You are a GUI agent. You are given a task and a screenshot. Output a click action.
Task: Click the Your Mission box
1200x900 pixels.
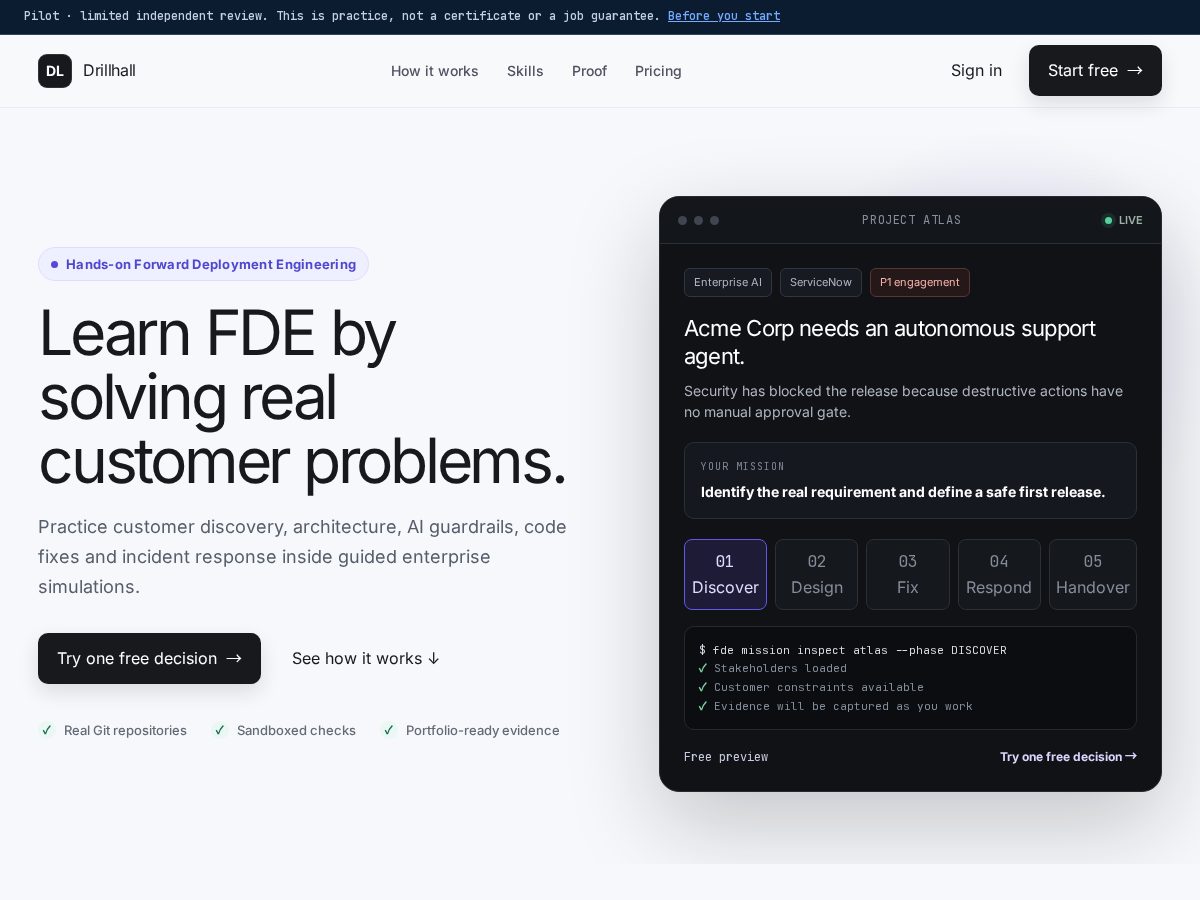910,480
